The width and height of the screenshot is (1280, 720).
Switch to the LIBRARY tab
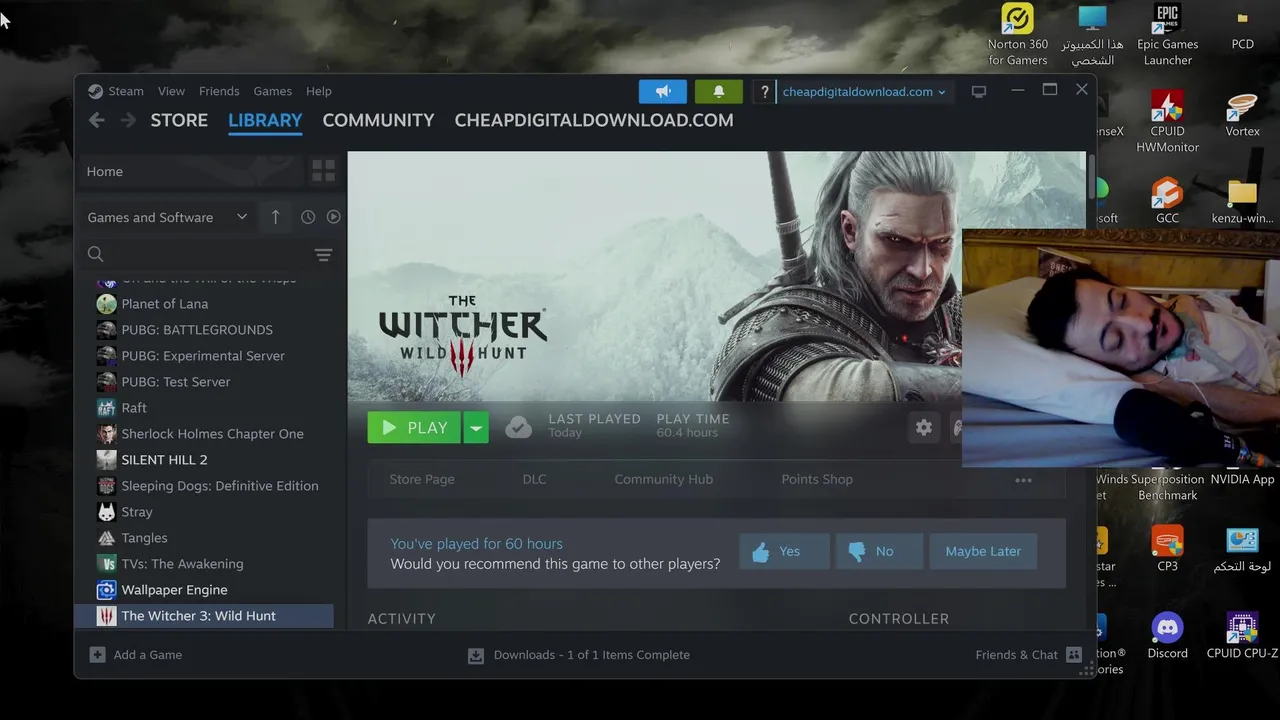click(x=265, y=120)
